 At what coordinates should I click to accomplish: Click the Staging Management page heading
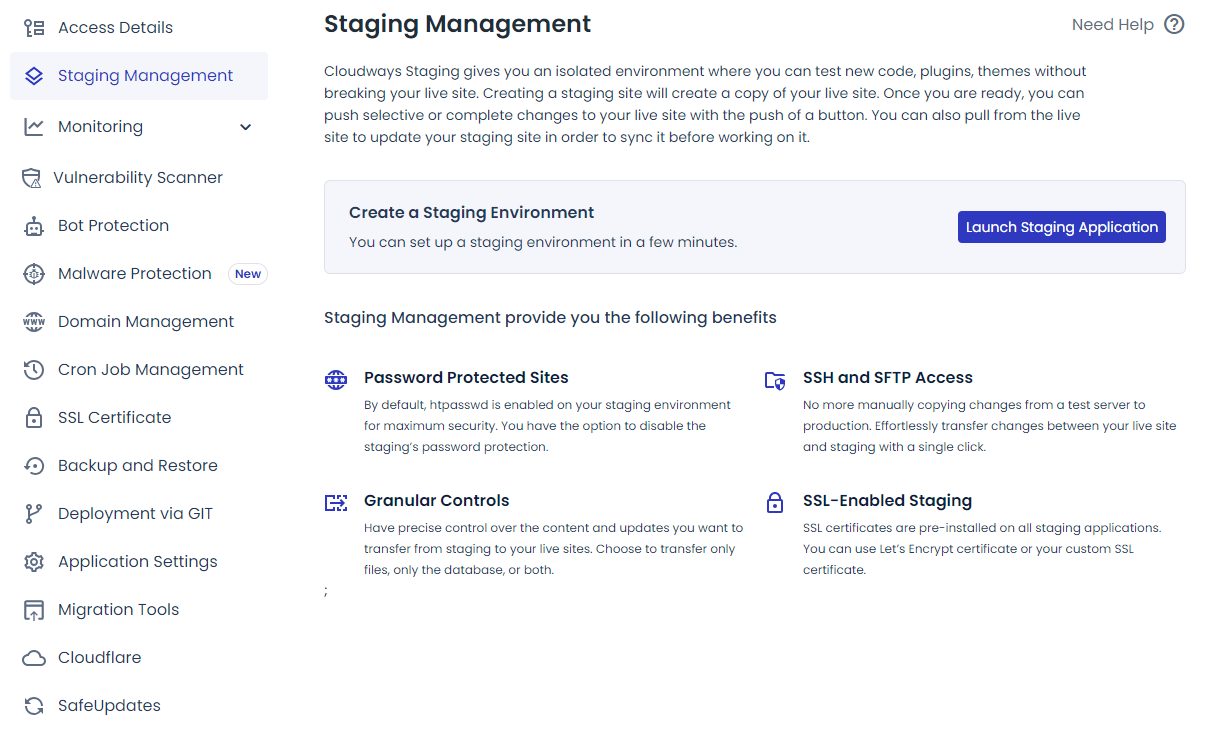[x=458, y=23]
